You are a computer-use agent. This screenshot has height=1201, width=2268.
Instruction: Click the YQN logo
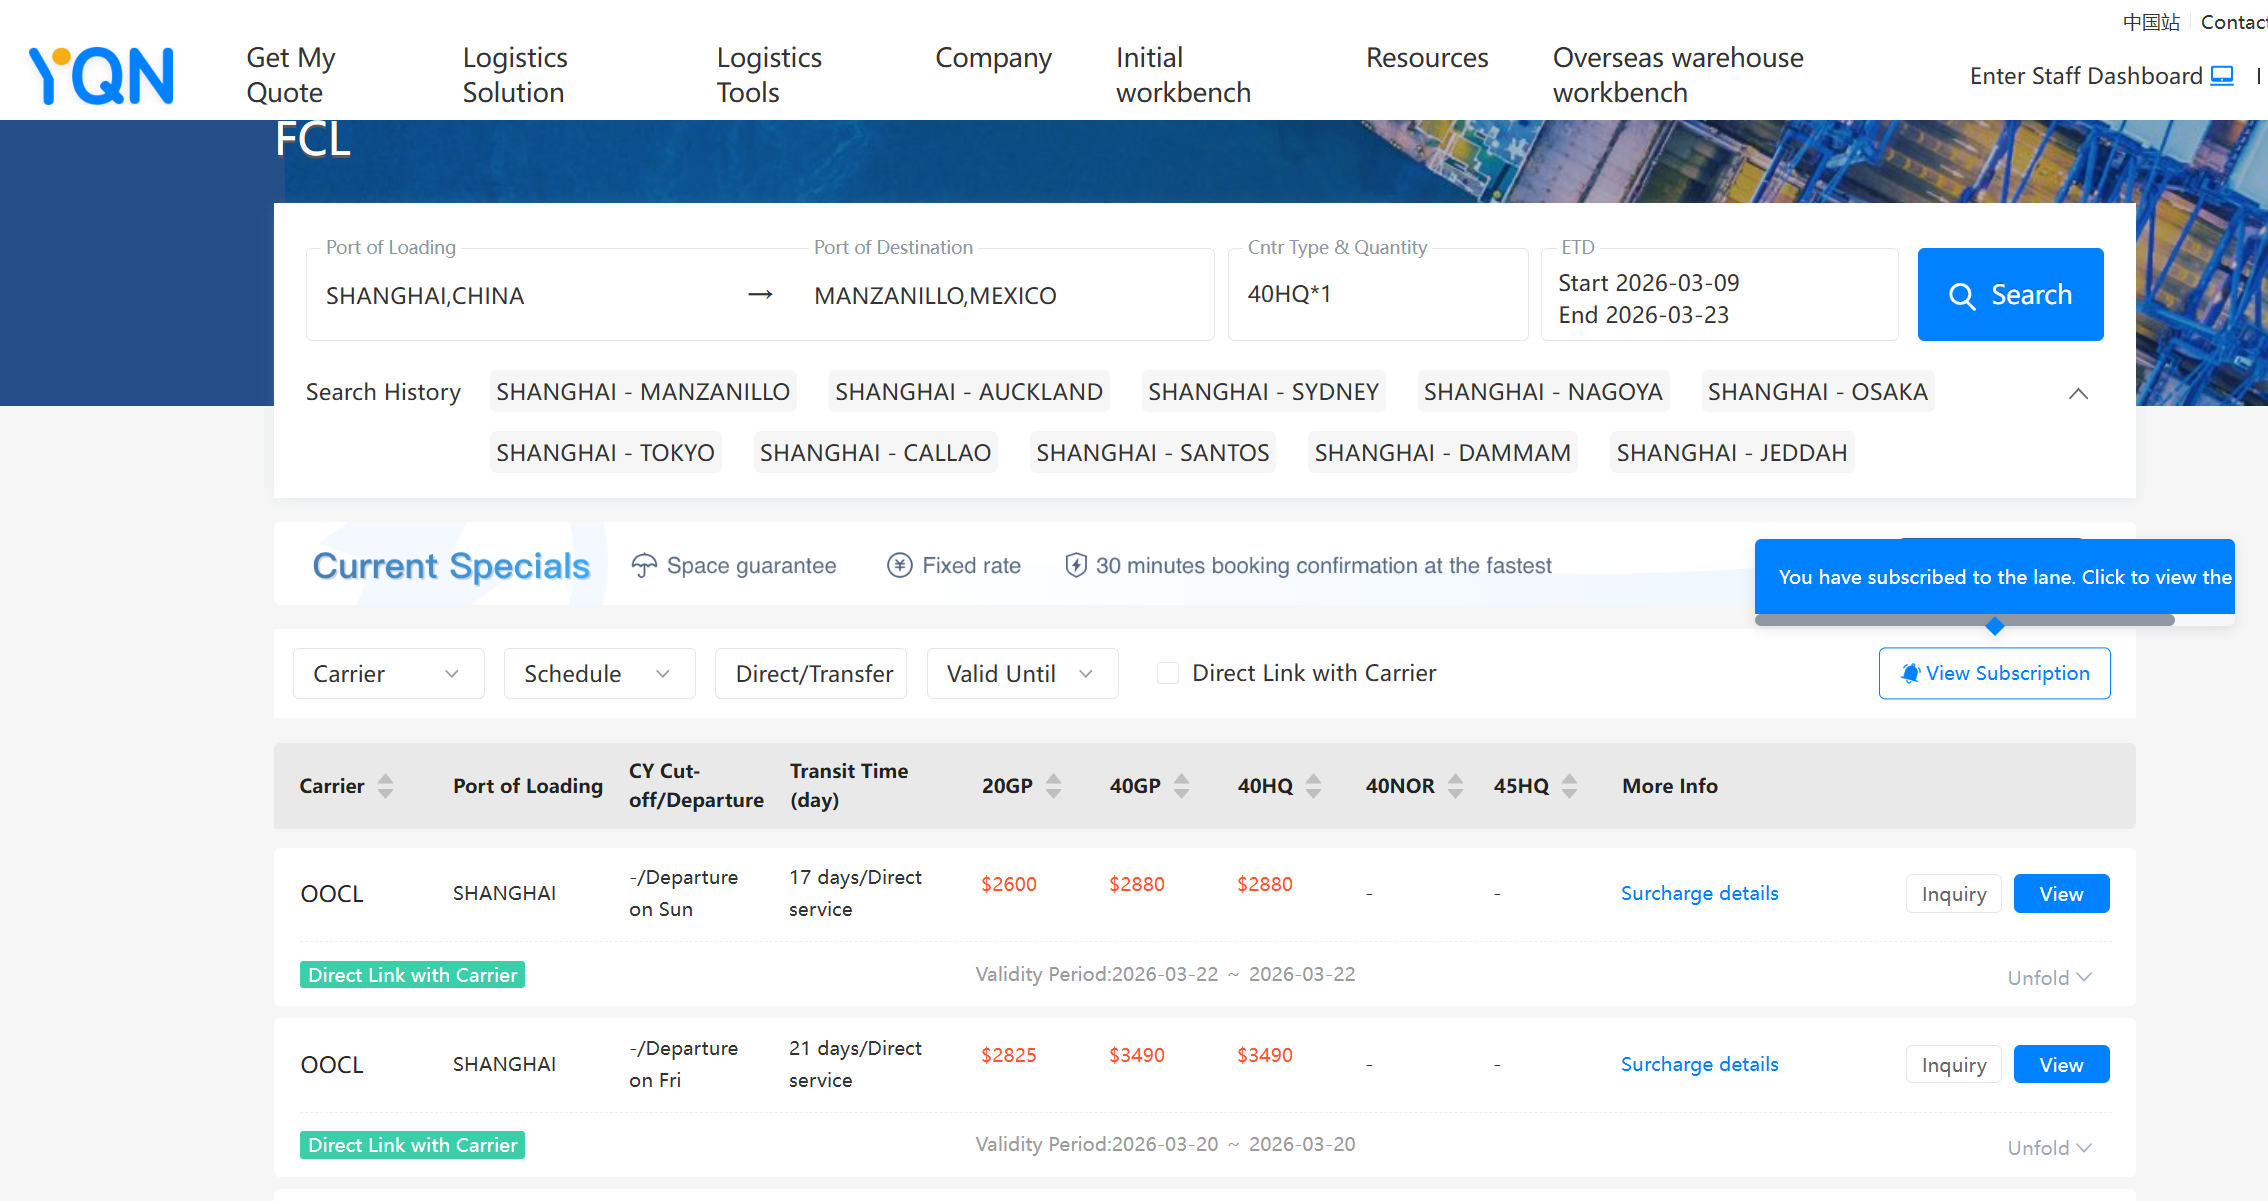coord(100,74)
